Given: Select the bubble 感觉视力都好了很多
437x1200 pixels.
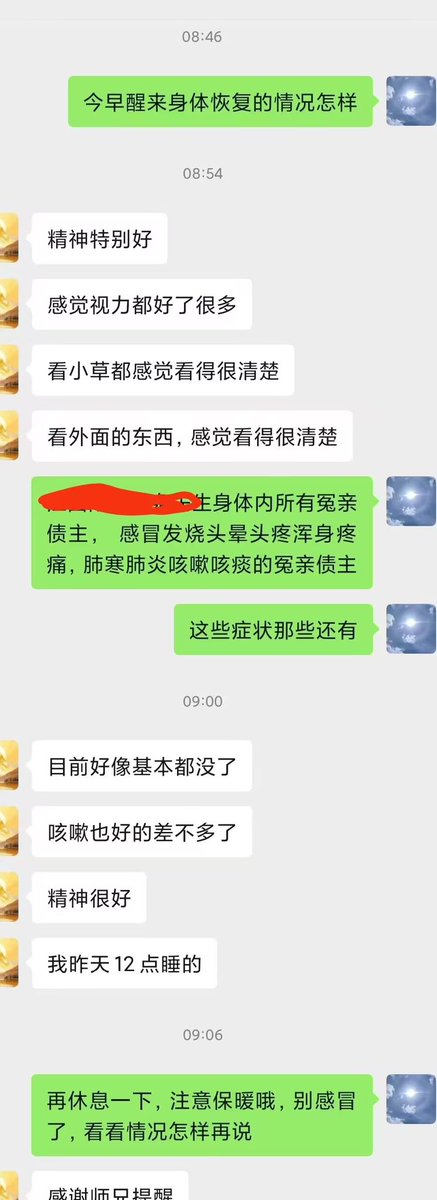Looking at the screenshot, I should coord(142,305).
